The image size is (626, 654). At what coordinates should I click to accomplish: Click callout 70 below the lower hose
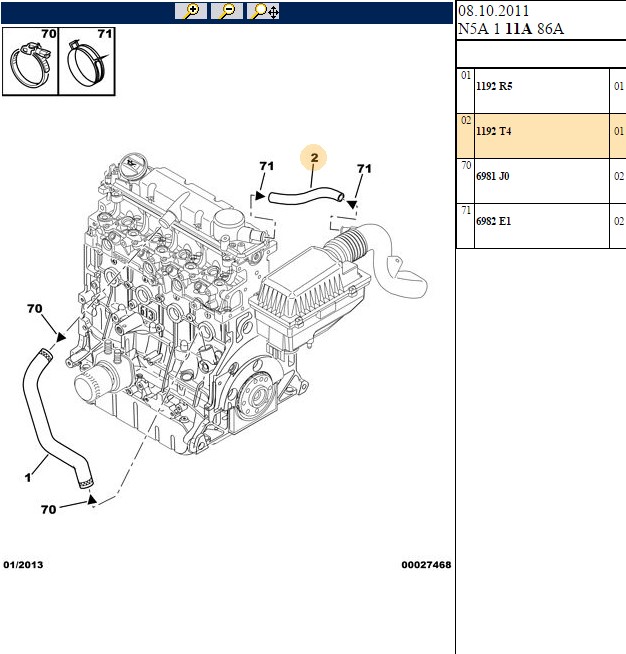click(48, 509)
